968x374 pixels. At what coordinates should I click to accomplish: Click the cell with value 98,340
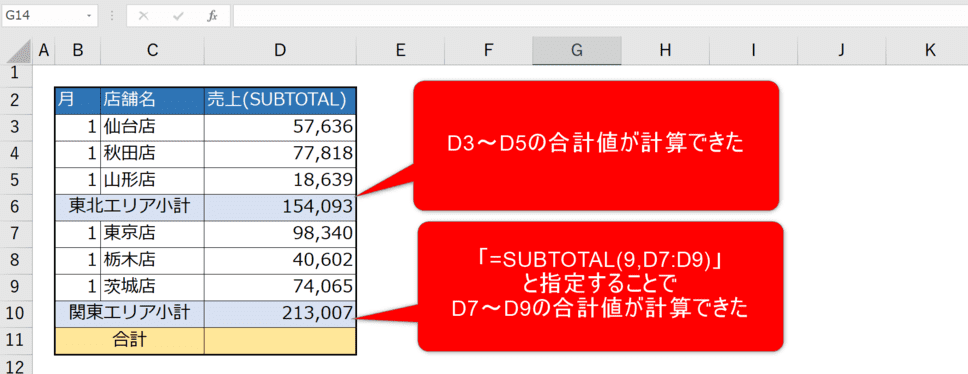(280, 233)
